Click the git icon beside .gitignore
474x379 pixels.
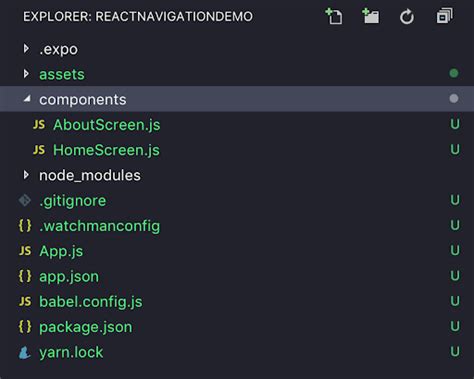25,200
